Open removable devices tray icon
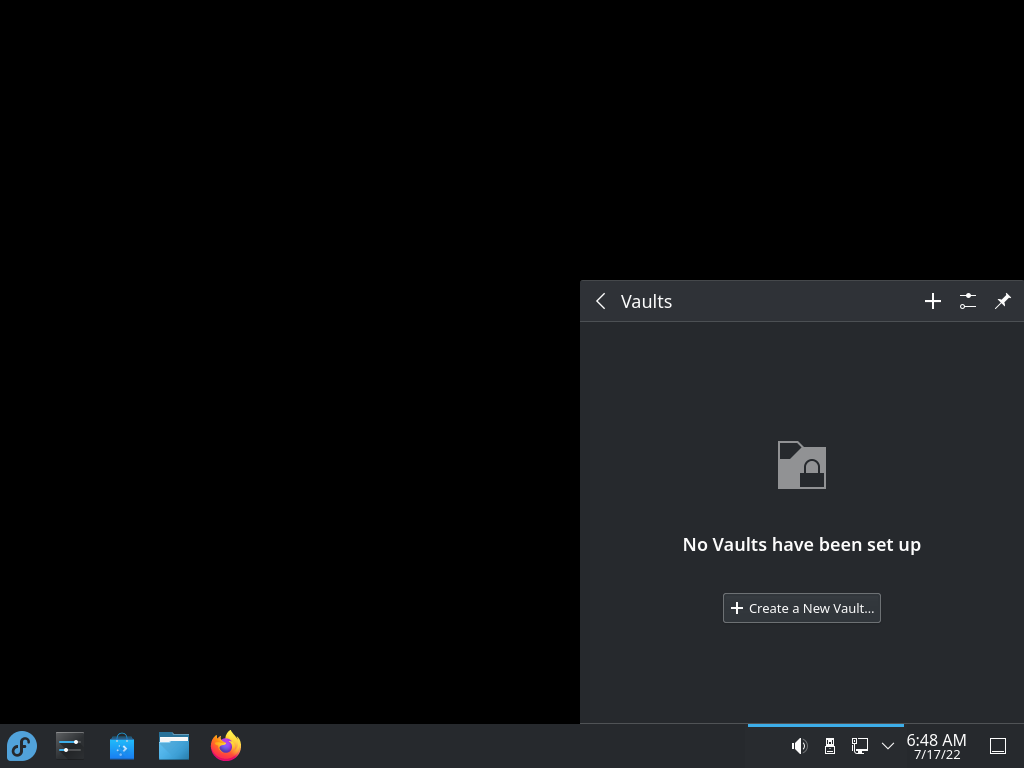1024x768 pixels. [829, 746]
